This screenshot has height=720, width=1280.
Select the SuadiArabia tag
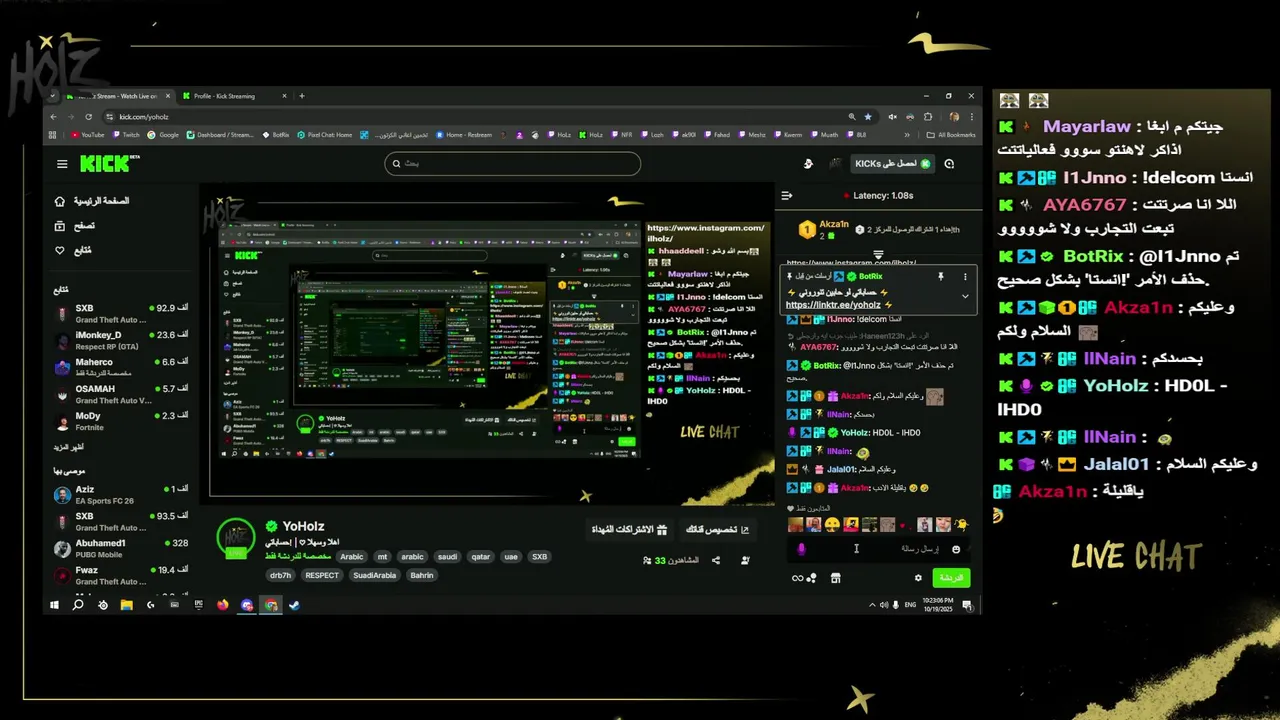tap(374, 575)
